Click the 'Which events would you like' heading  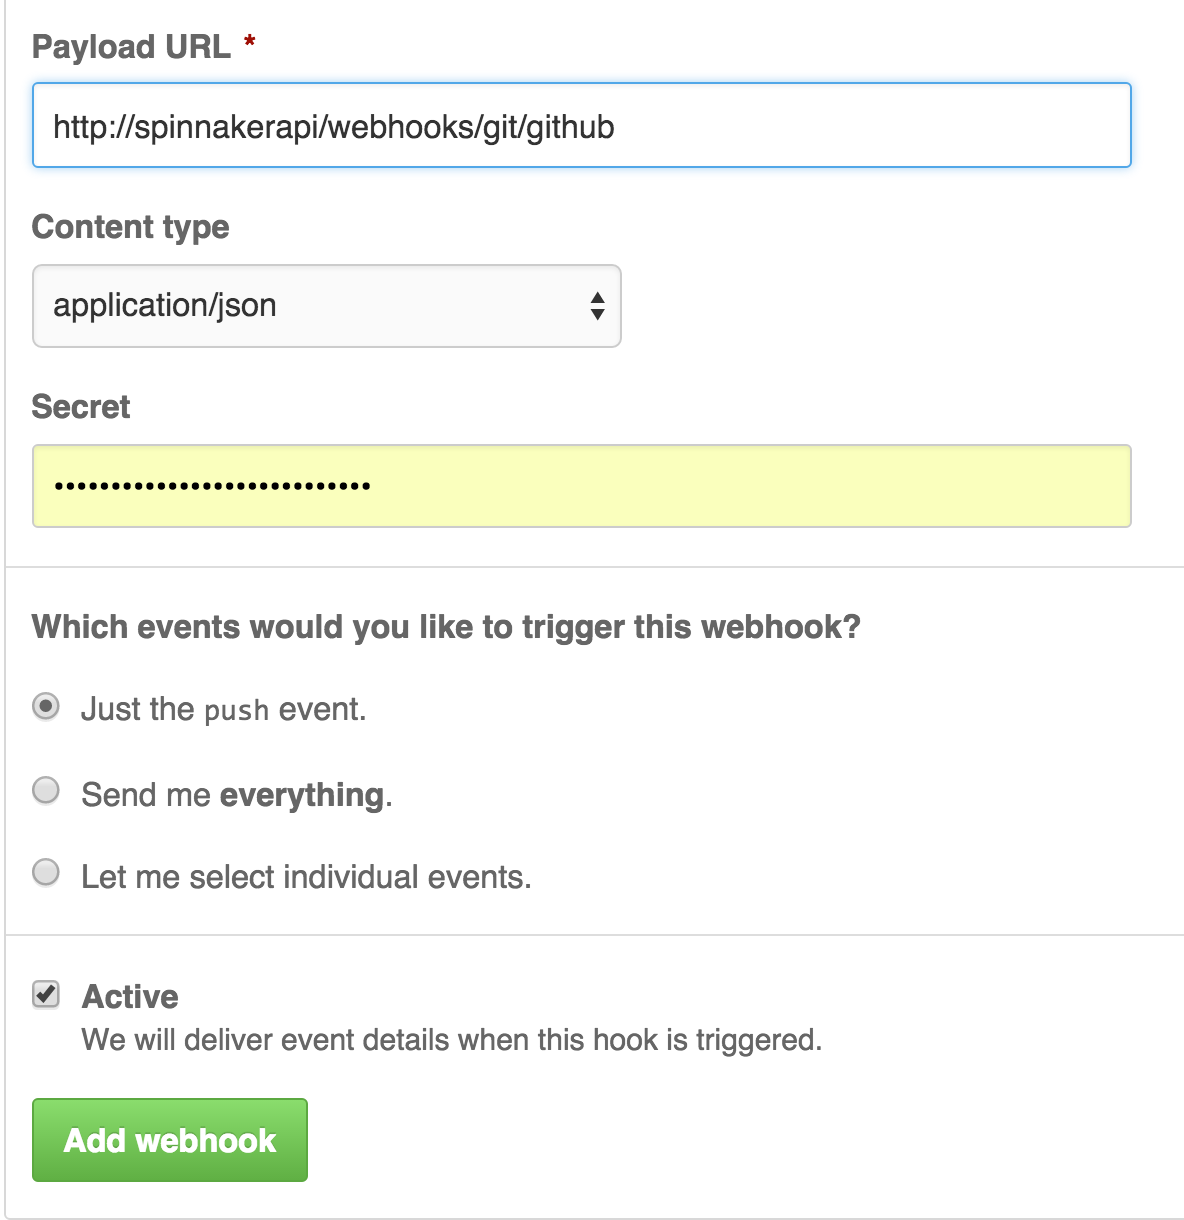[446, 627]
